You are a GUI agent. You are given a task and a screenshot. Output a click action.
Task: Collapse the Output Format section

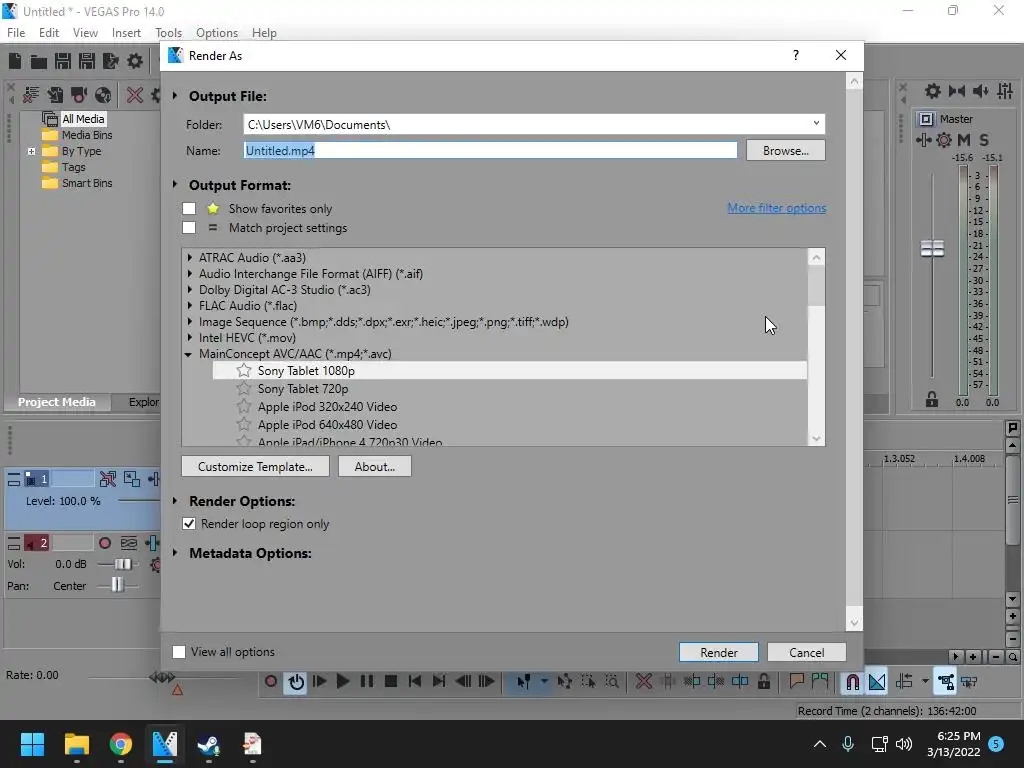pyautogui.click(x=175, y=185)
